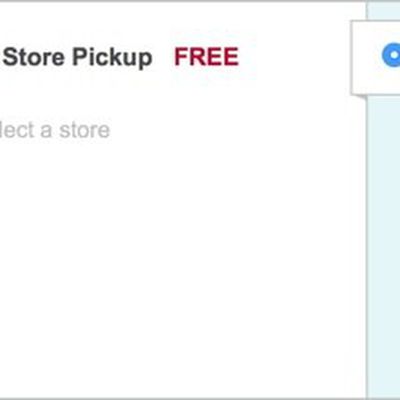400x400 pixels.
Task: Click the gray border along the bottom
Action: coord(200,398)
